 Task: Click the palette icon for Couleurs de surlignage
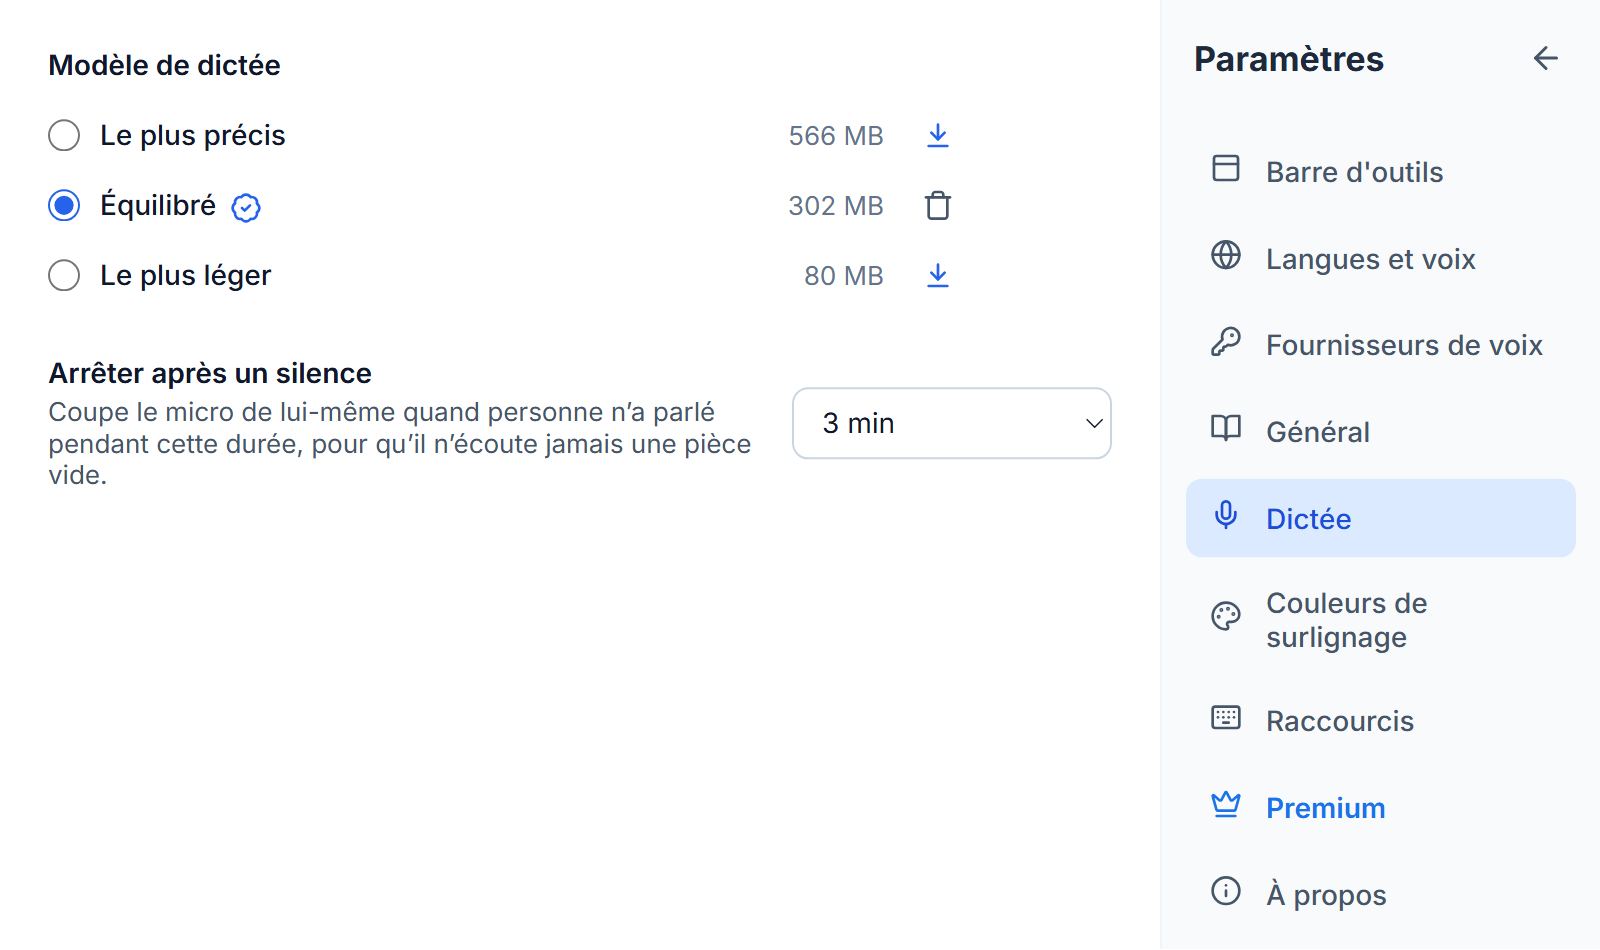pos(1226,616)
